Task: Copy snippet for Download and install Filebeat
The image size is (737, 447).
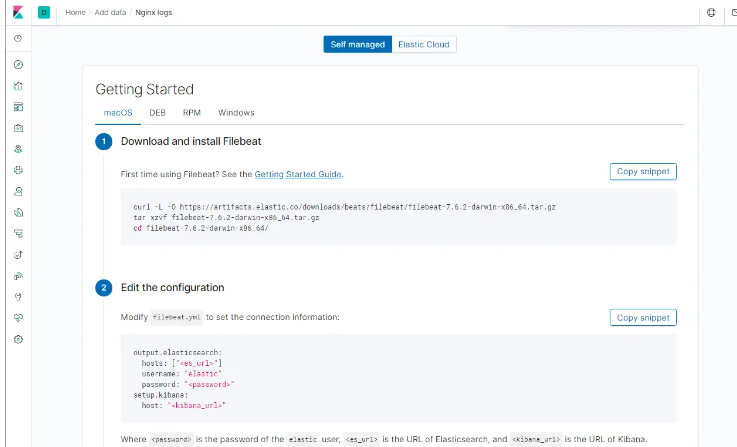Action: tap(642, 171)
